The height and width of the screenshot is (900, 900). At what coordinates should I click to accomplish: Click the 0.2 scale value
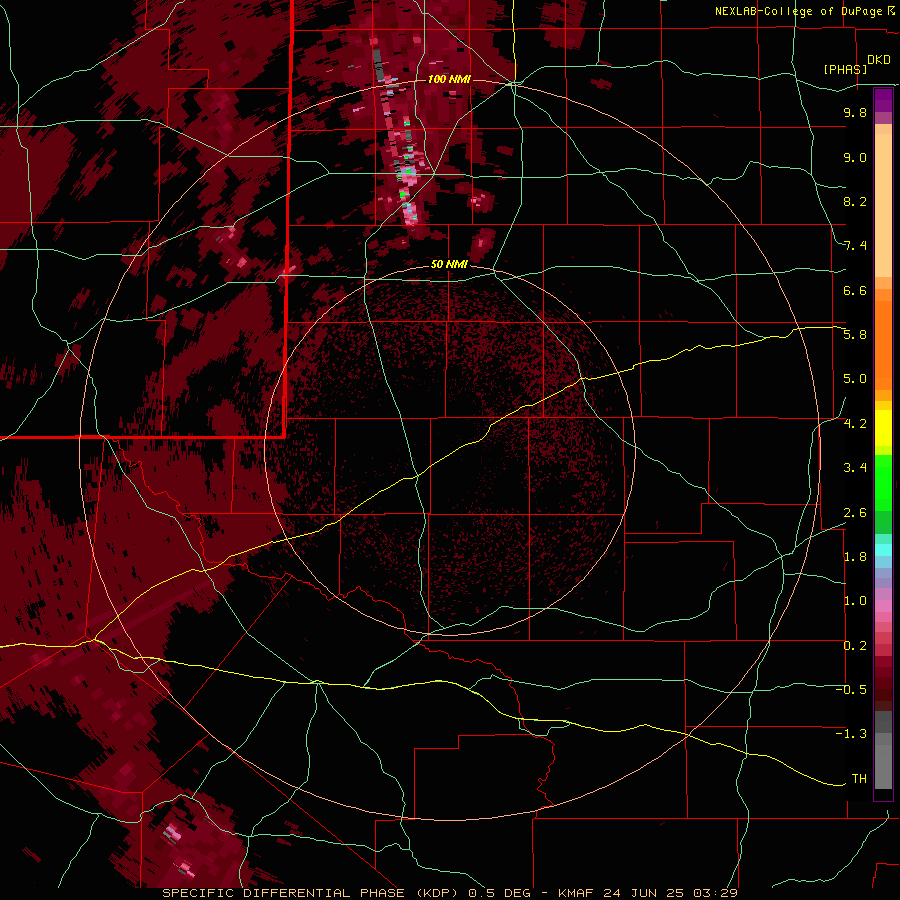(x=855, y=646)
